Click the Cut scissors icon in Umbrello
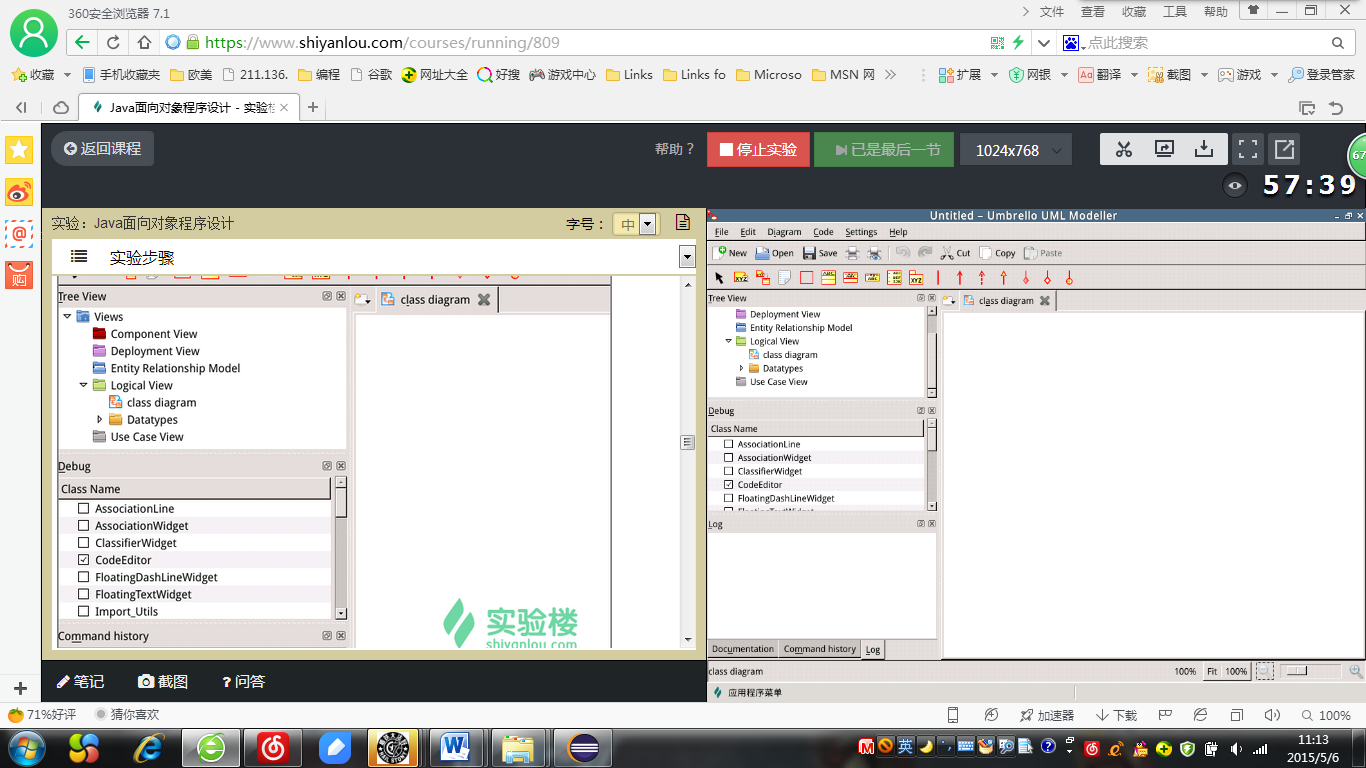 pos(947,253)
